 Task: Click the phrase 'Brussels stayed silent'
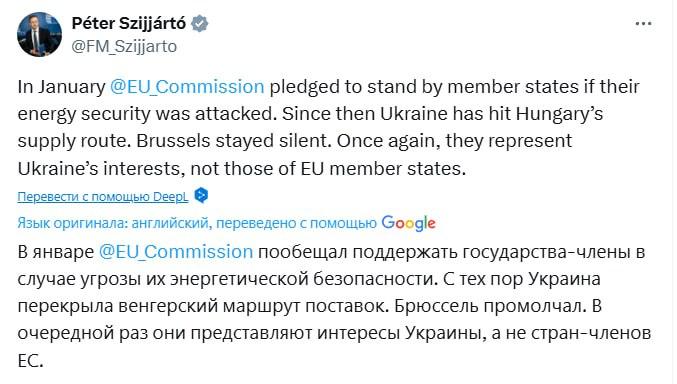point(234,142)
